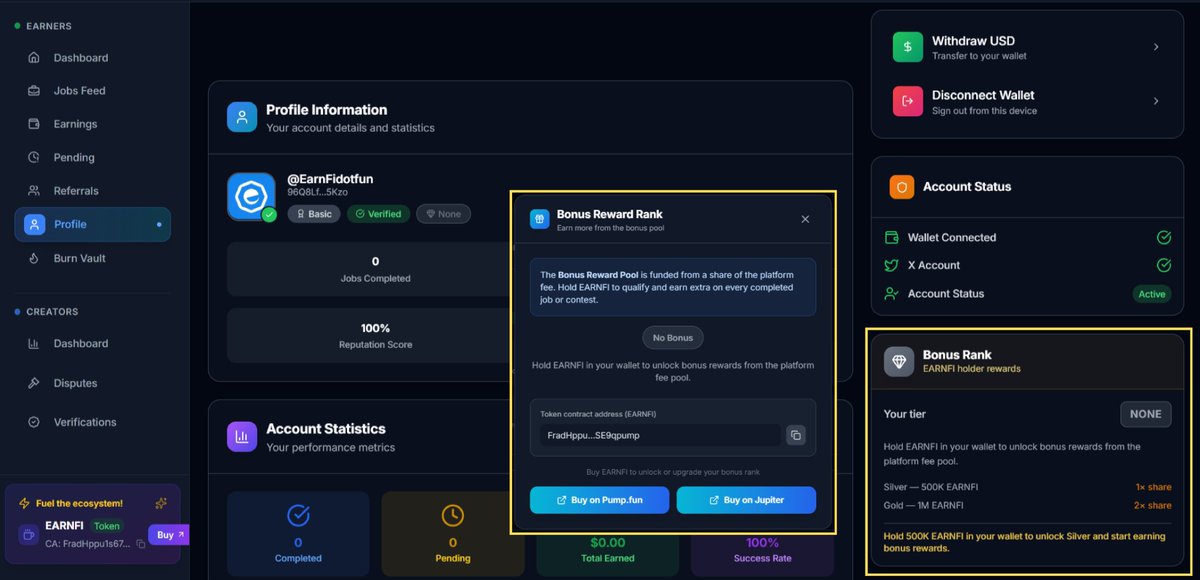Viewport: 1200px width, 580px height.
Task: Toggle the checkmark next to Wallet Connected
Action: (1163, 237)
